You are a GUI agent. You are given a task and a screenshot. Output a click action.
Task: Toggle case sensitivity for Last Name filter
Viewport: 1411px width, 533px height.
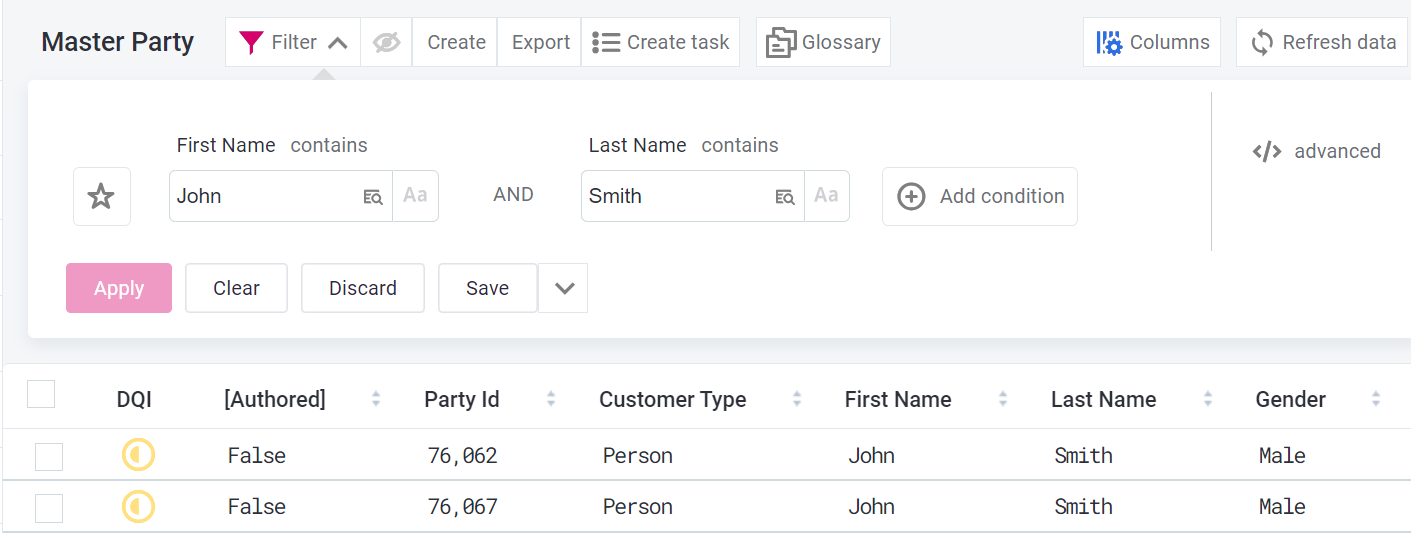tap(826, 196)
